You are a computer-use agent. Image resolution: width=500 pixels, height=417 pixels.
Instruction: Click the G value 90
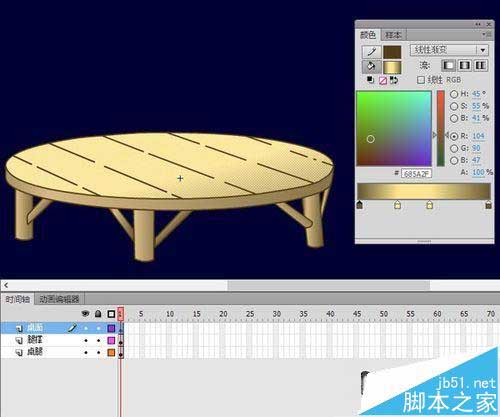(x=476, y=148)
